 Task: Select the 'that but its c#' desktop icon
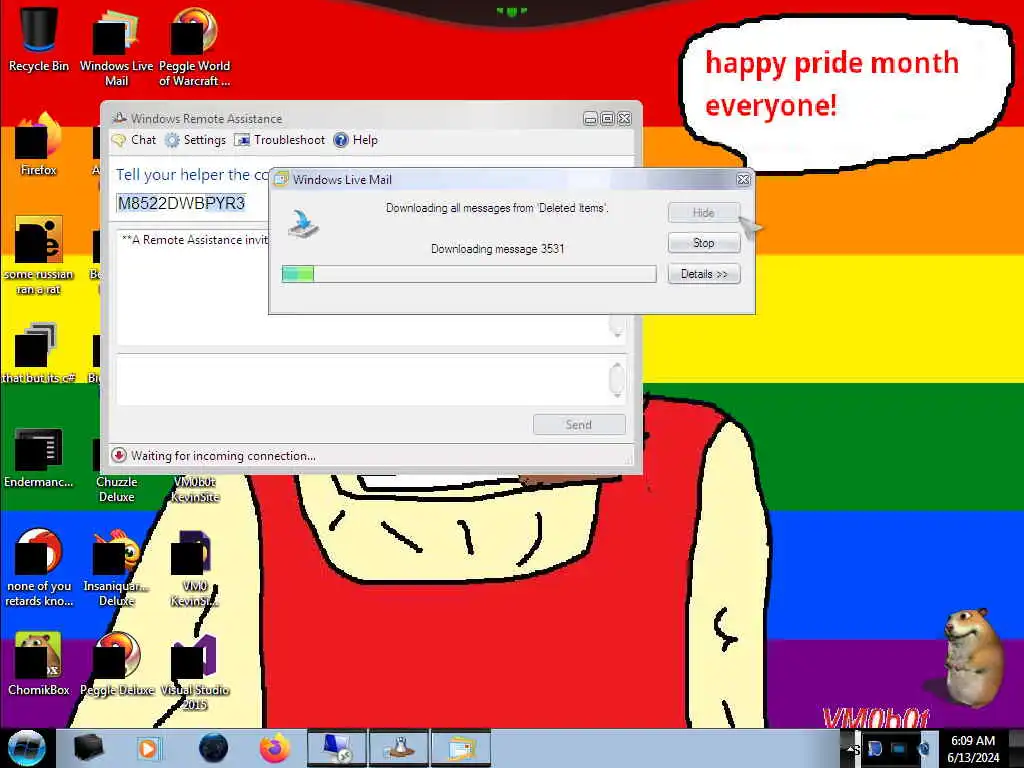coord(39,353)
